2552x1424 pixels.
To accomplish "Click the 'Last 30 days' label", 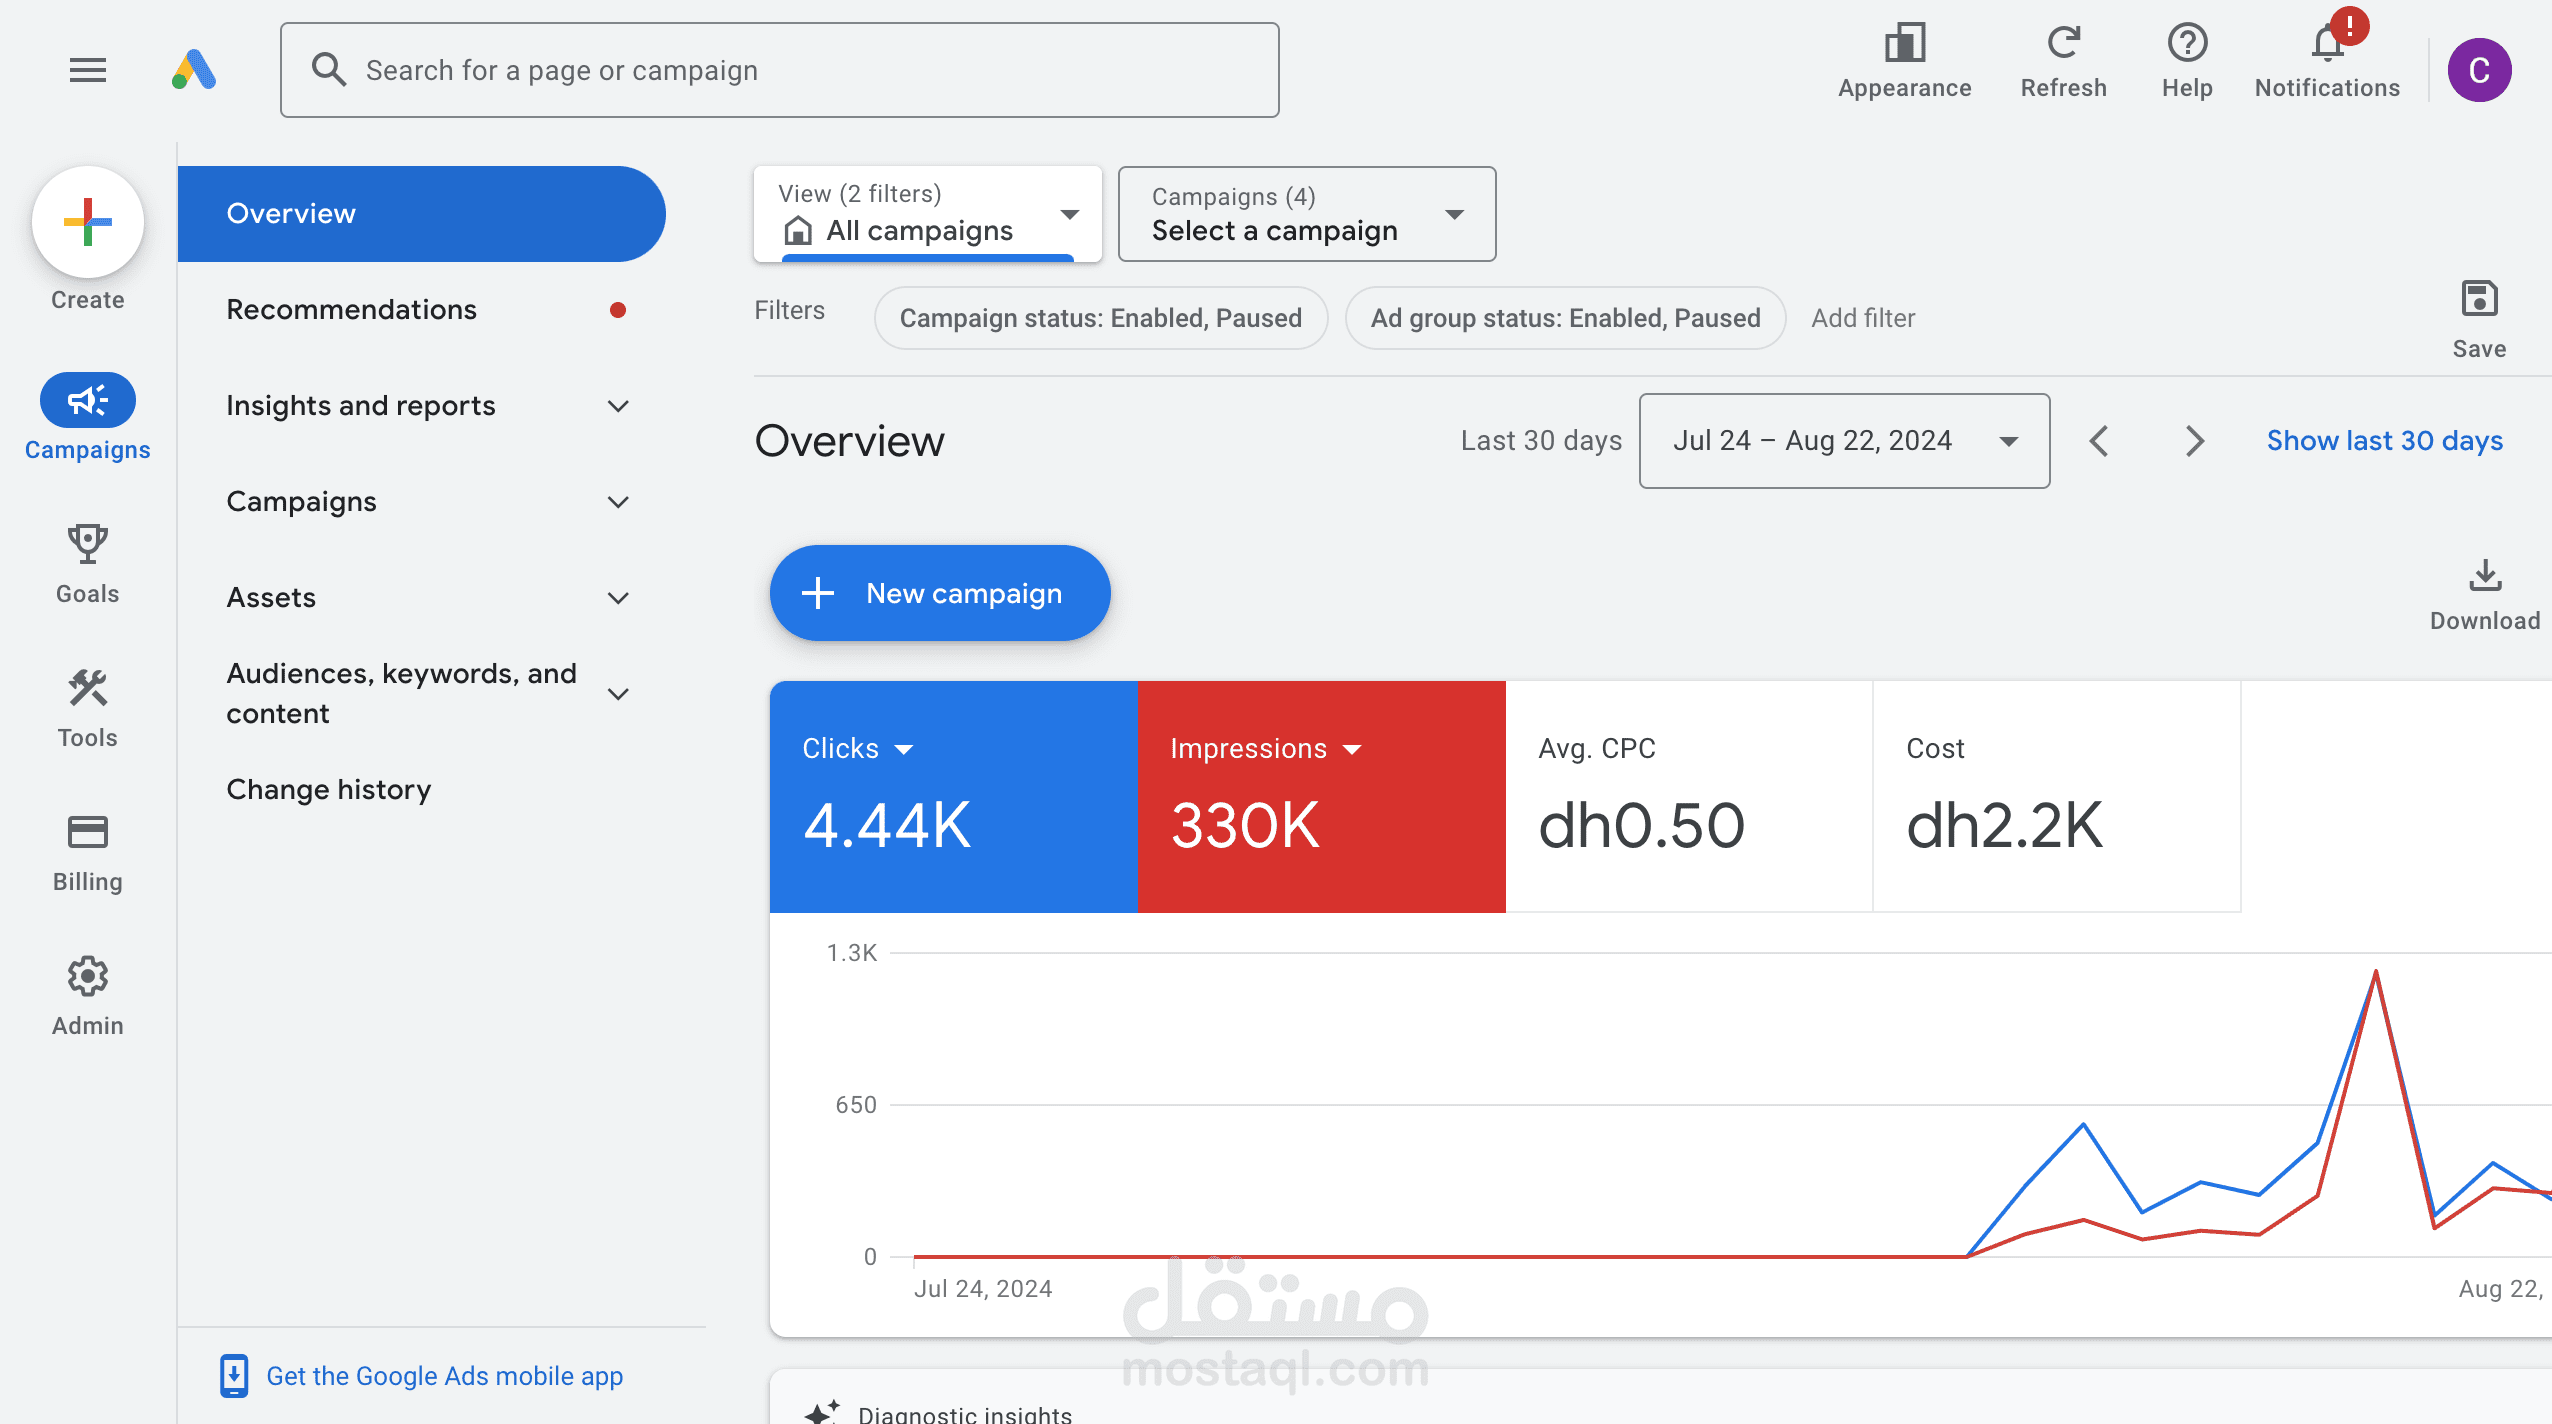I will 1541,441.
